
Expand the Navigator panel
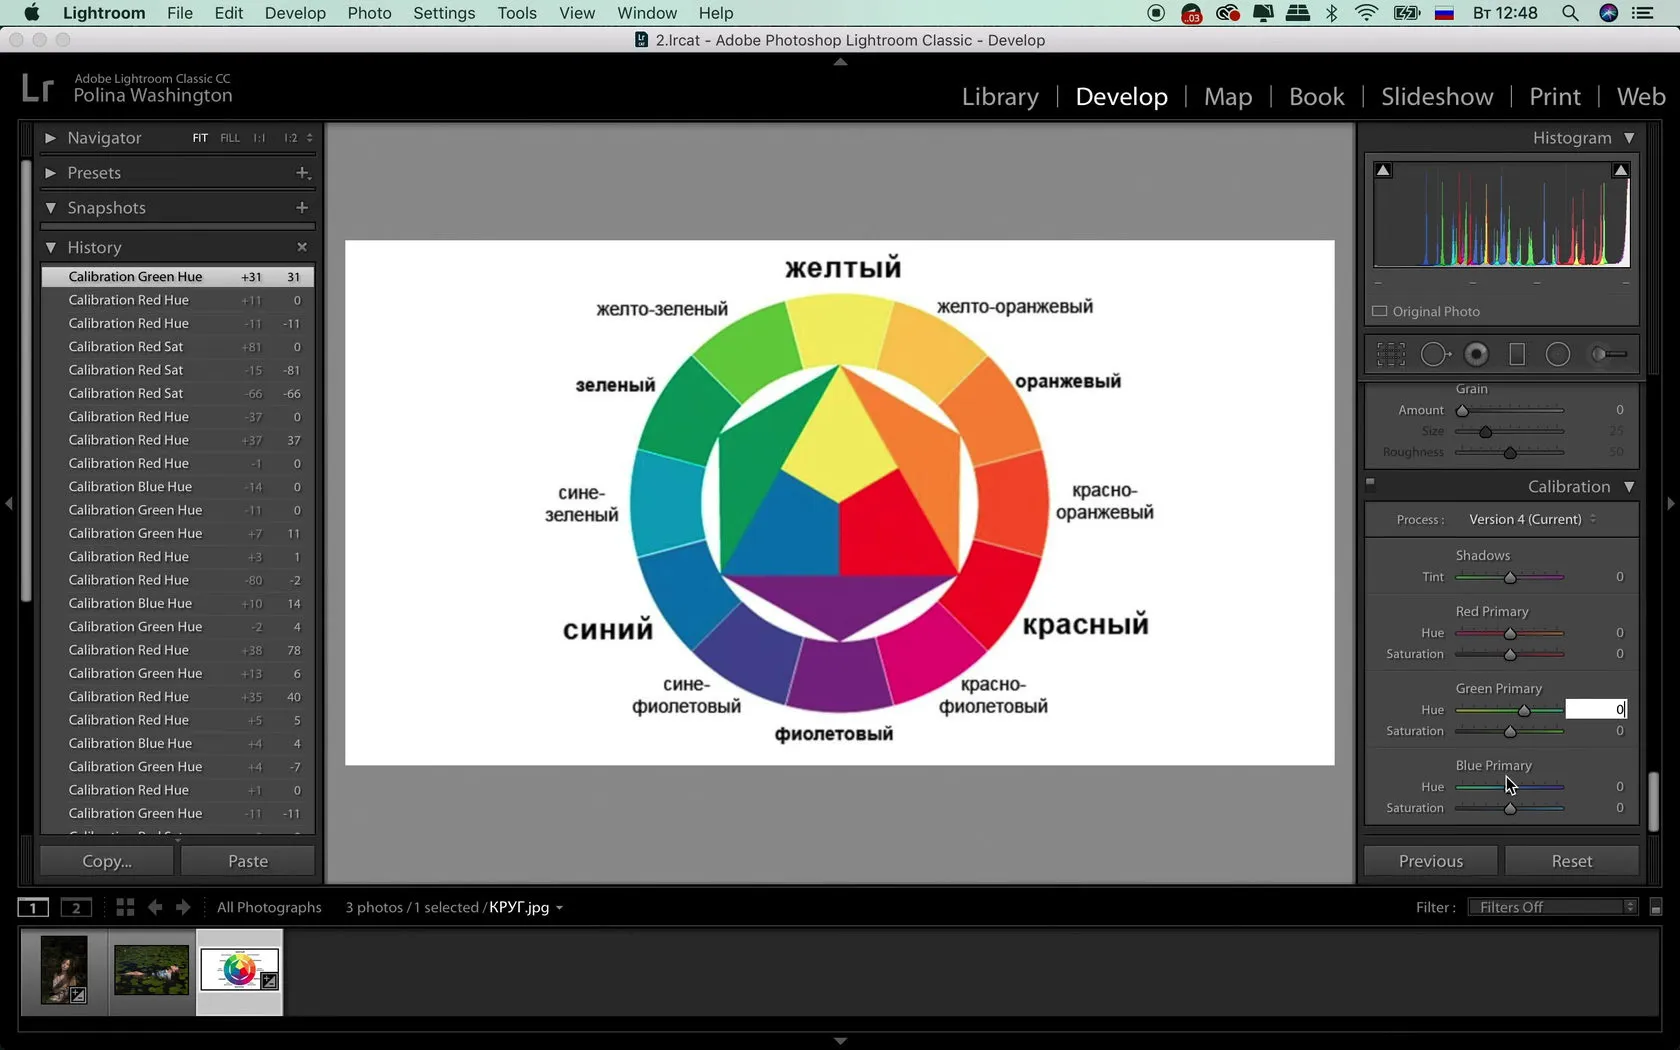(50, 138)
